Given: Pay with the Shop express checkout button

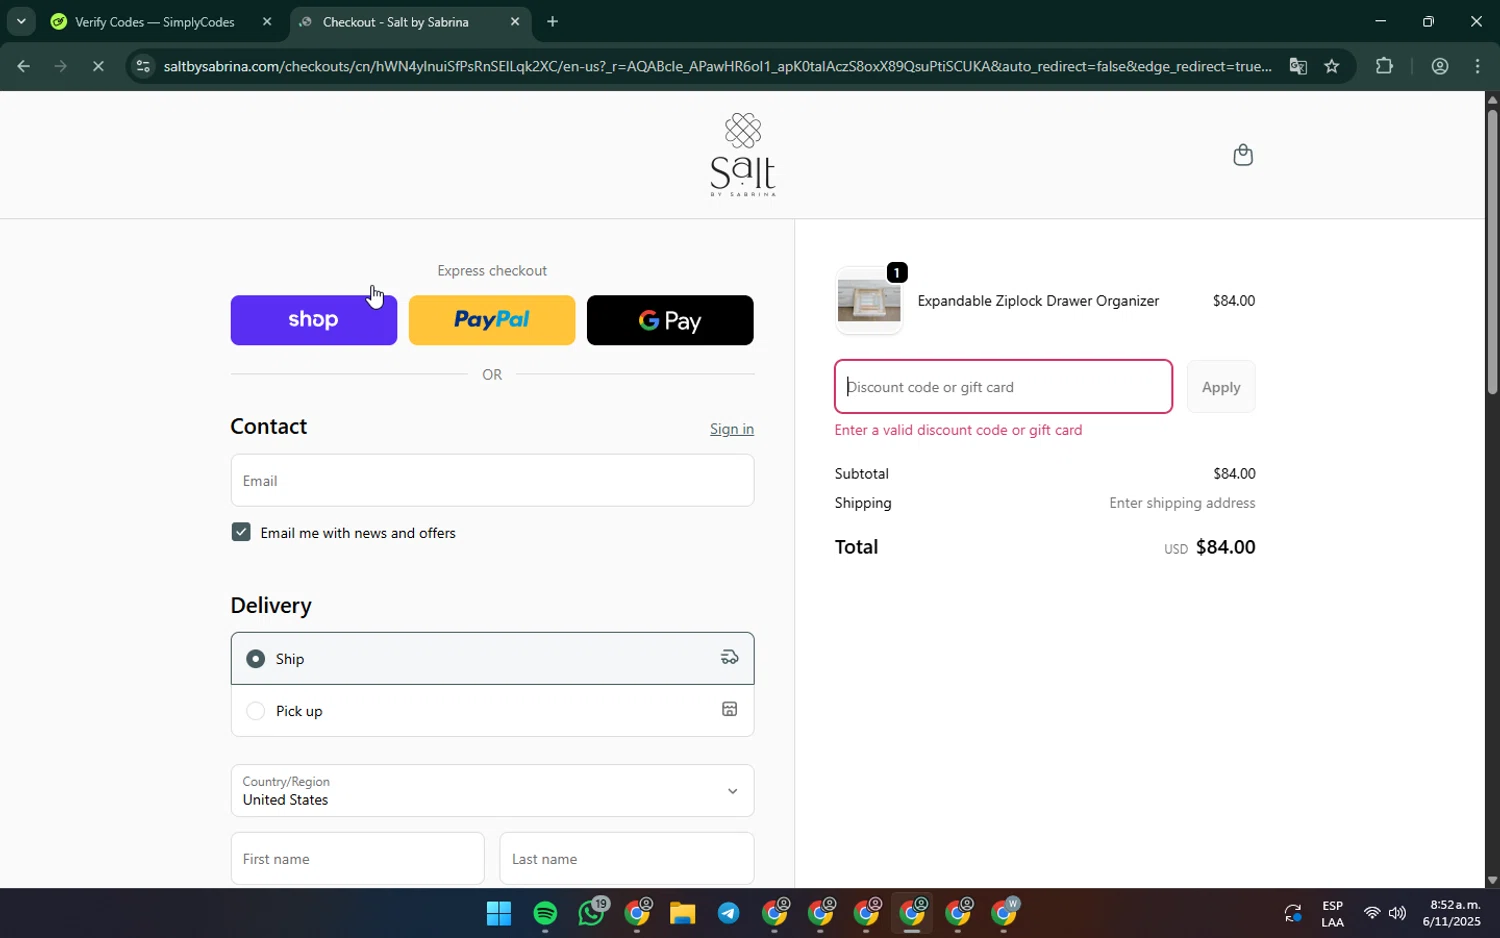Looking at the screenshot, I should pyautogui.click(x=314, y=320).
